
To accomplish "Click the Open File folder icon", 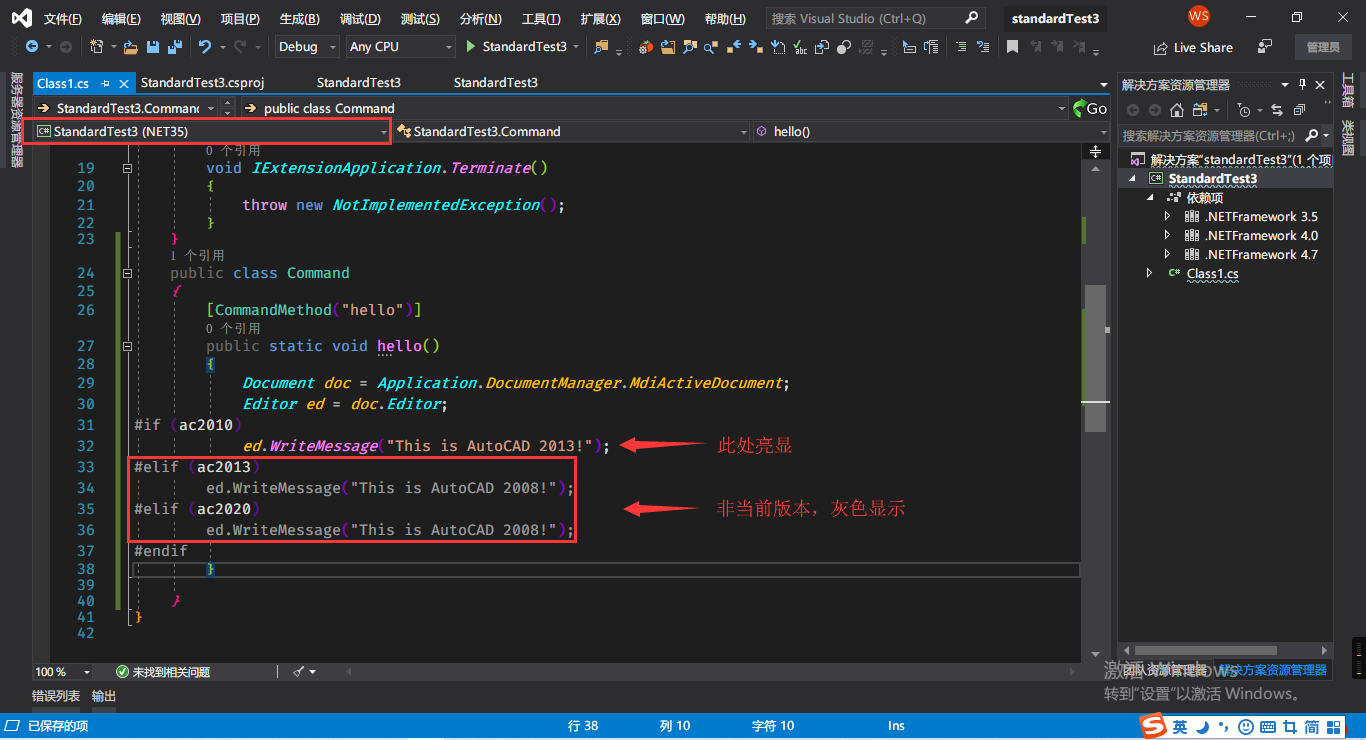I will 132,47.
